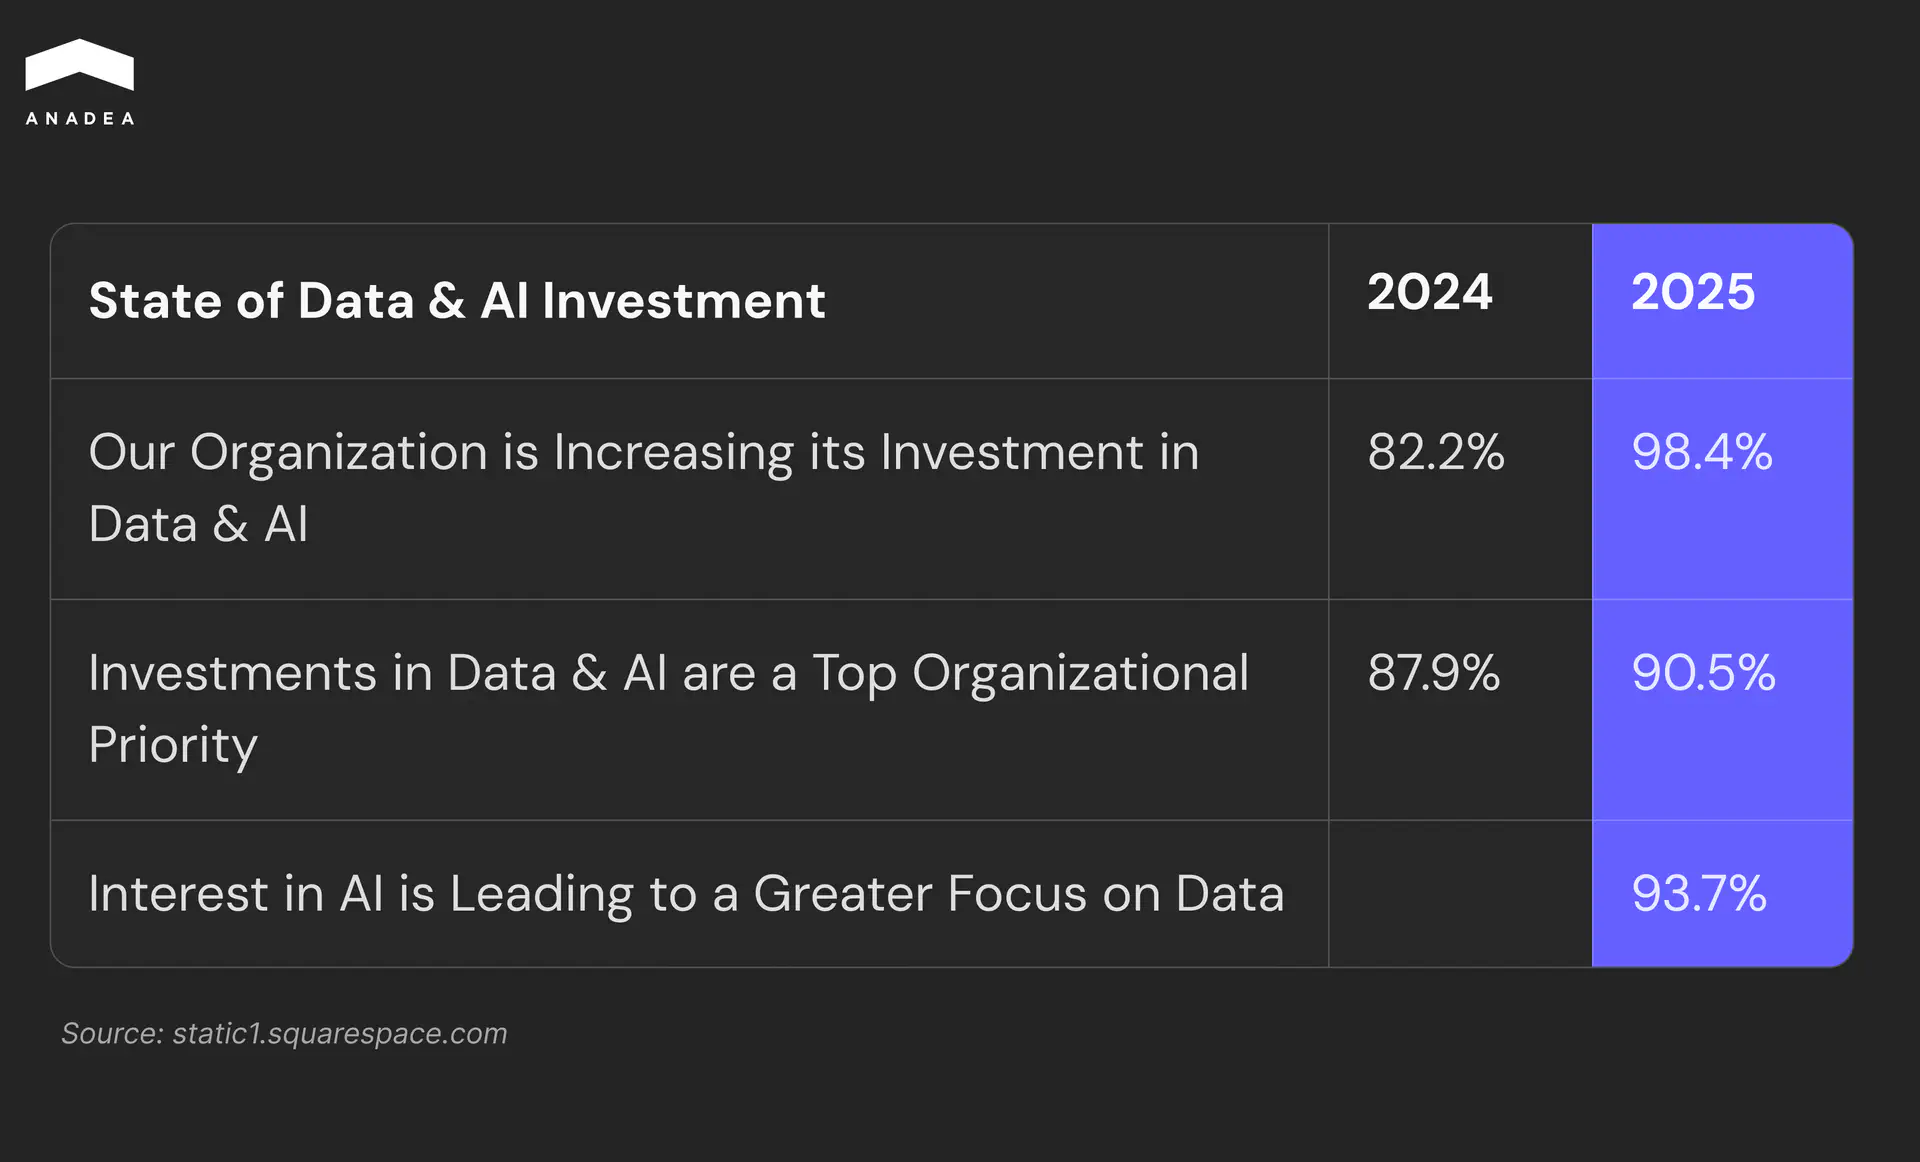The image size is (1920, 1162).
Task: Click the 93.7% value
Action: click(x=1698, y=894)
